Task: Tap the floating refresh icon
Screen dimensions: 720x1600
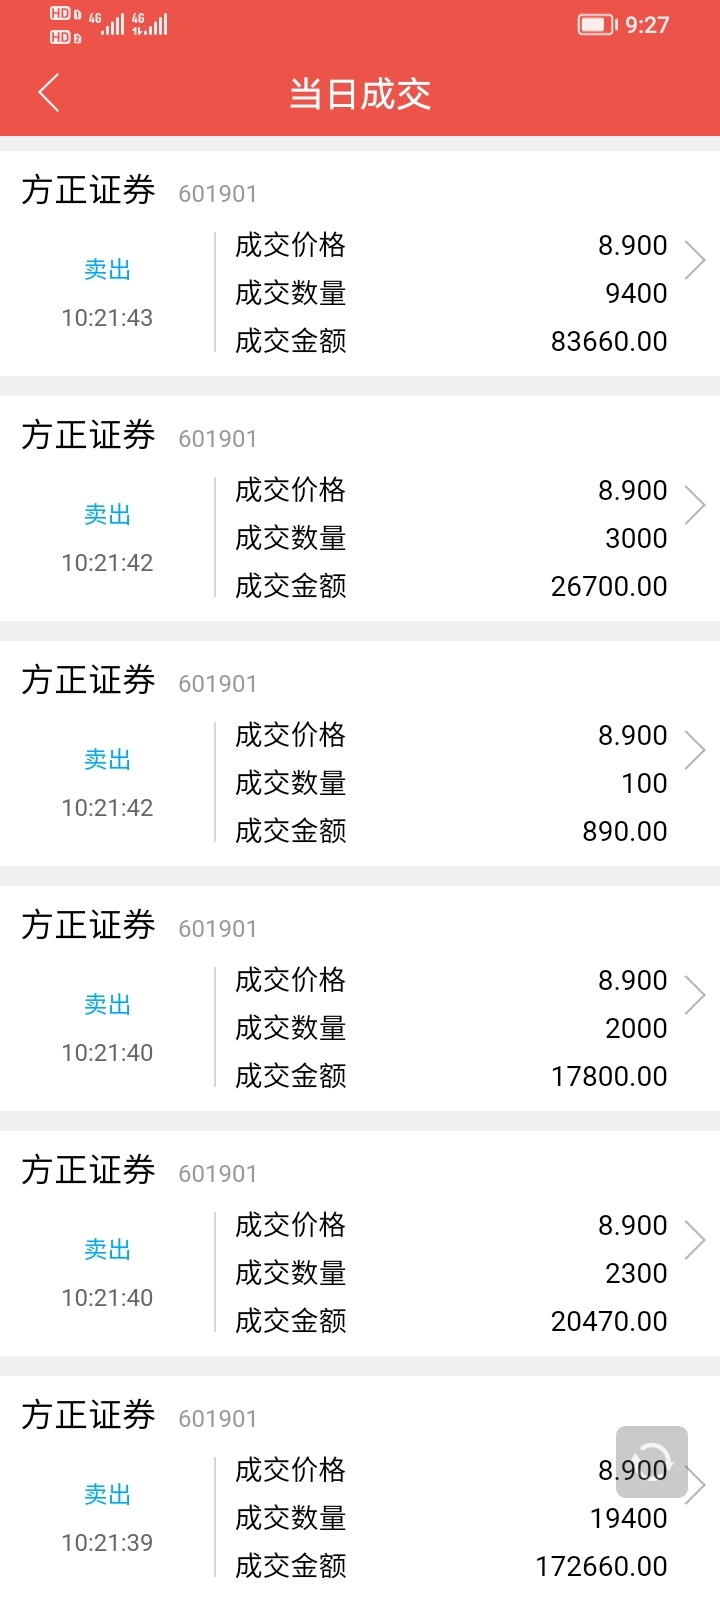Action: point(652,1462)
